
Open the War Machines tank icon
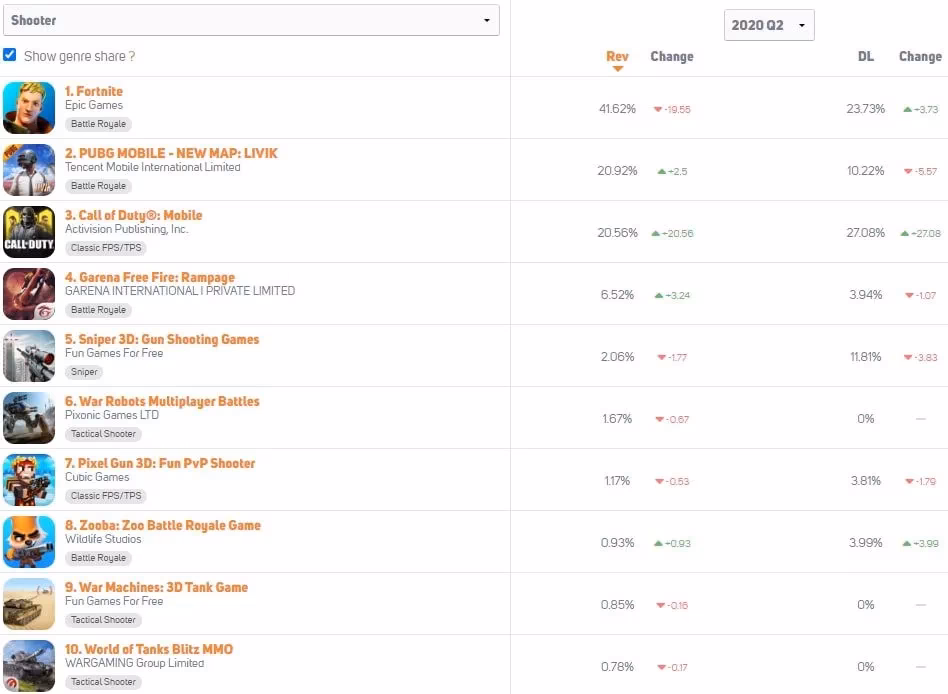(29, 605)
